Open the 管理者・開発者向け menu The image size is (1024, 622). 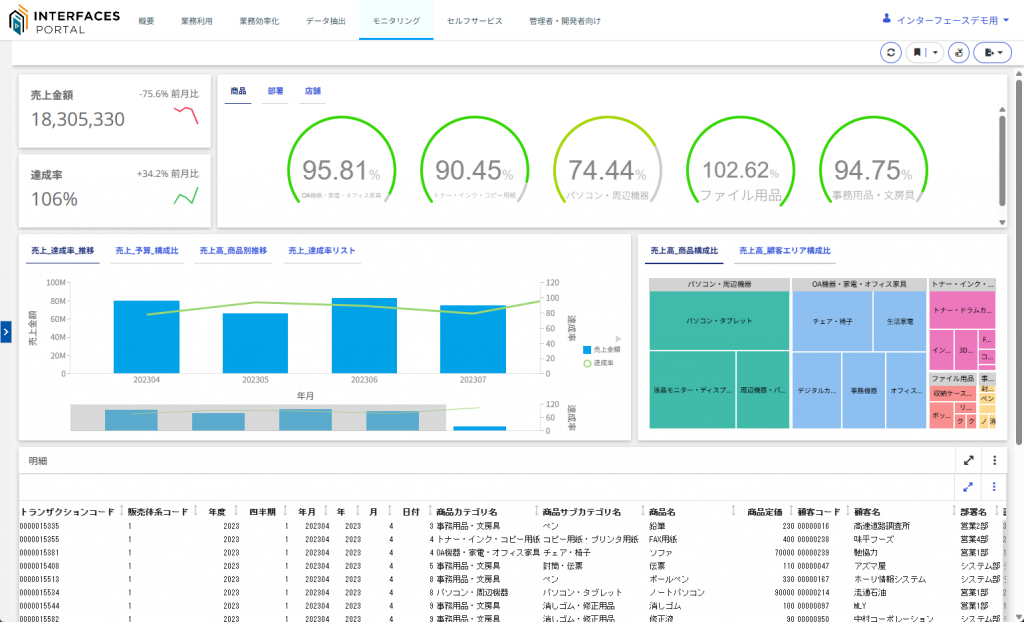click(x=565, y=21)
